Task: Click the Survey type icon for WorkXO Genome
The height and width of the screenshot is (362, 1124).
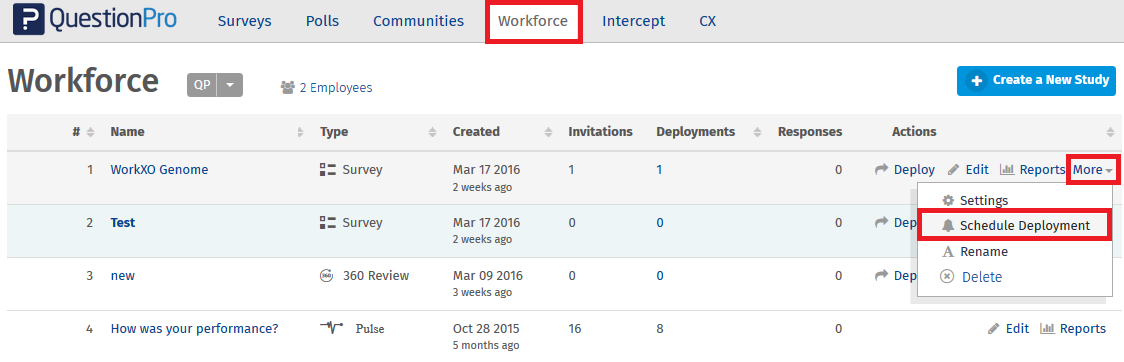Action: (x=328, y=170)
